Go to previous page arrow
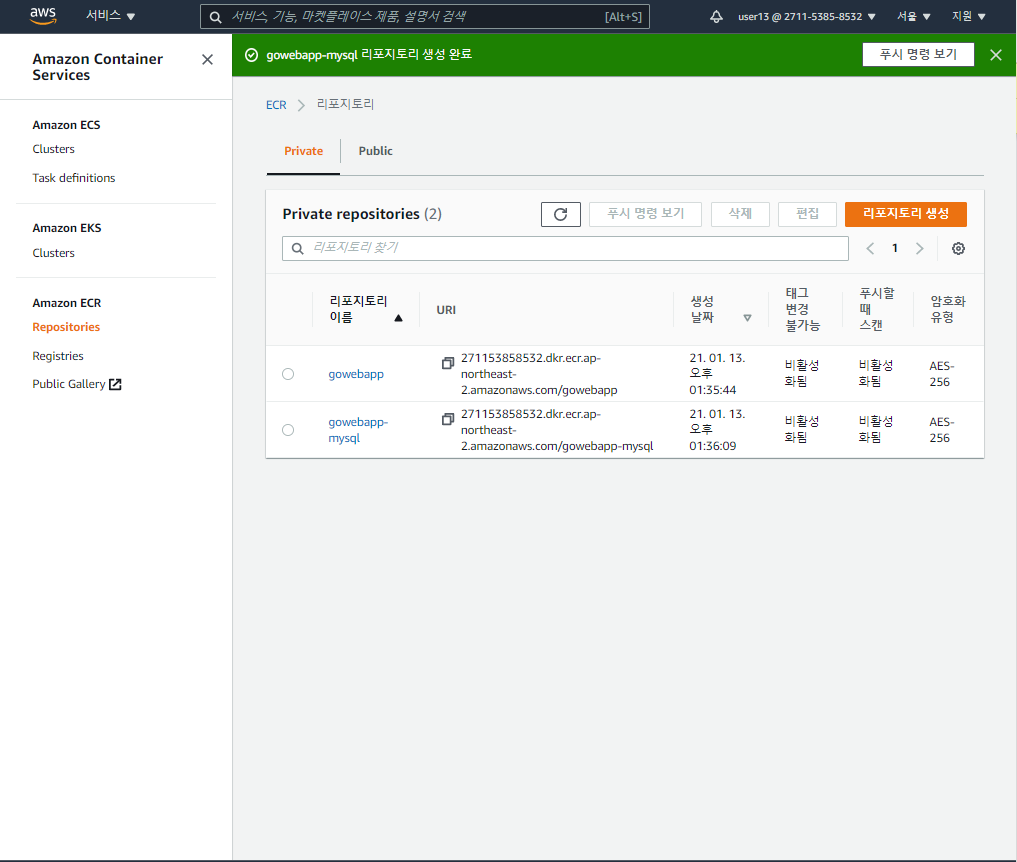This screenshot has width=1017, height=862. coord(870,248)
